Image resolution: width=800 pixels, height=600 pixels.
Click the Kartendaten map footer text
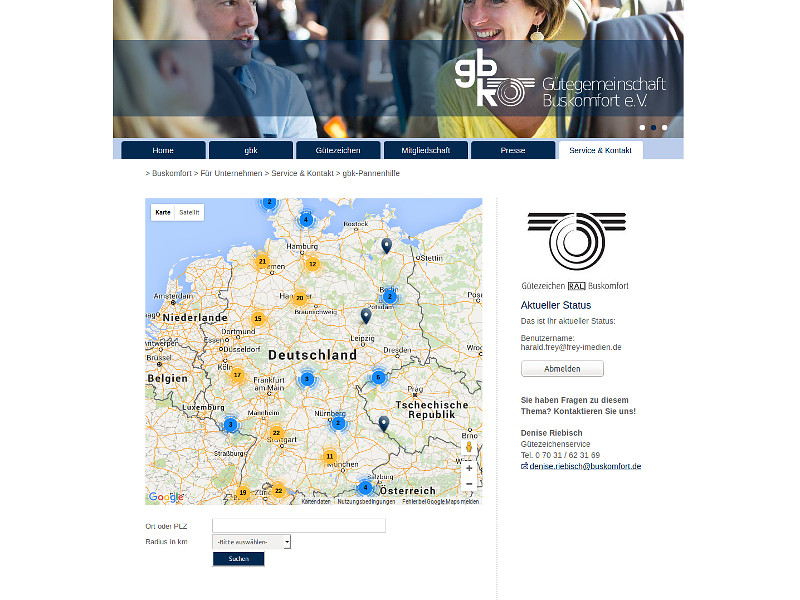tap(316, 502)
